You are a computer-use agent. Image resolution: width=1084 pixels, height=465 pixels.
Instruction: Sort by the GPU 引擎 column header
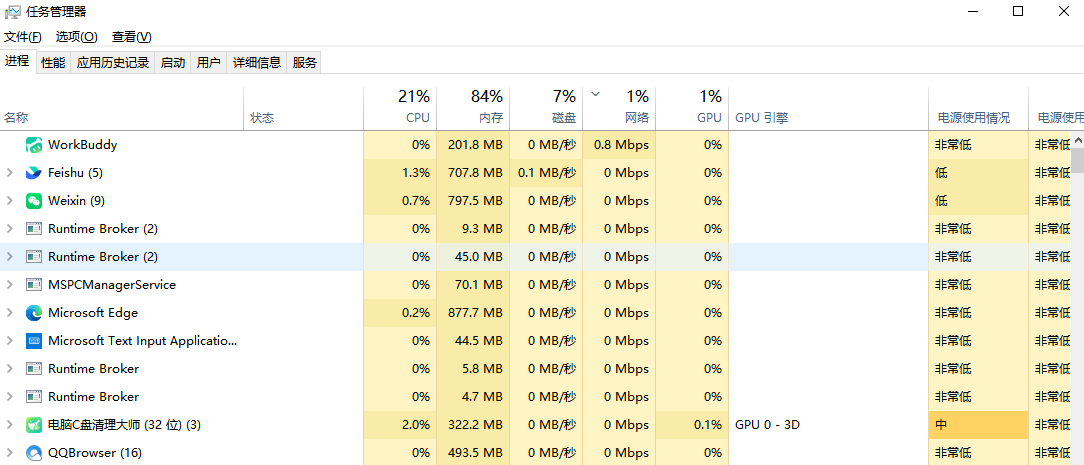point(828,108)
